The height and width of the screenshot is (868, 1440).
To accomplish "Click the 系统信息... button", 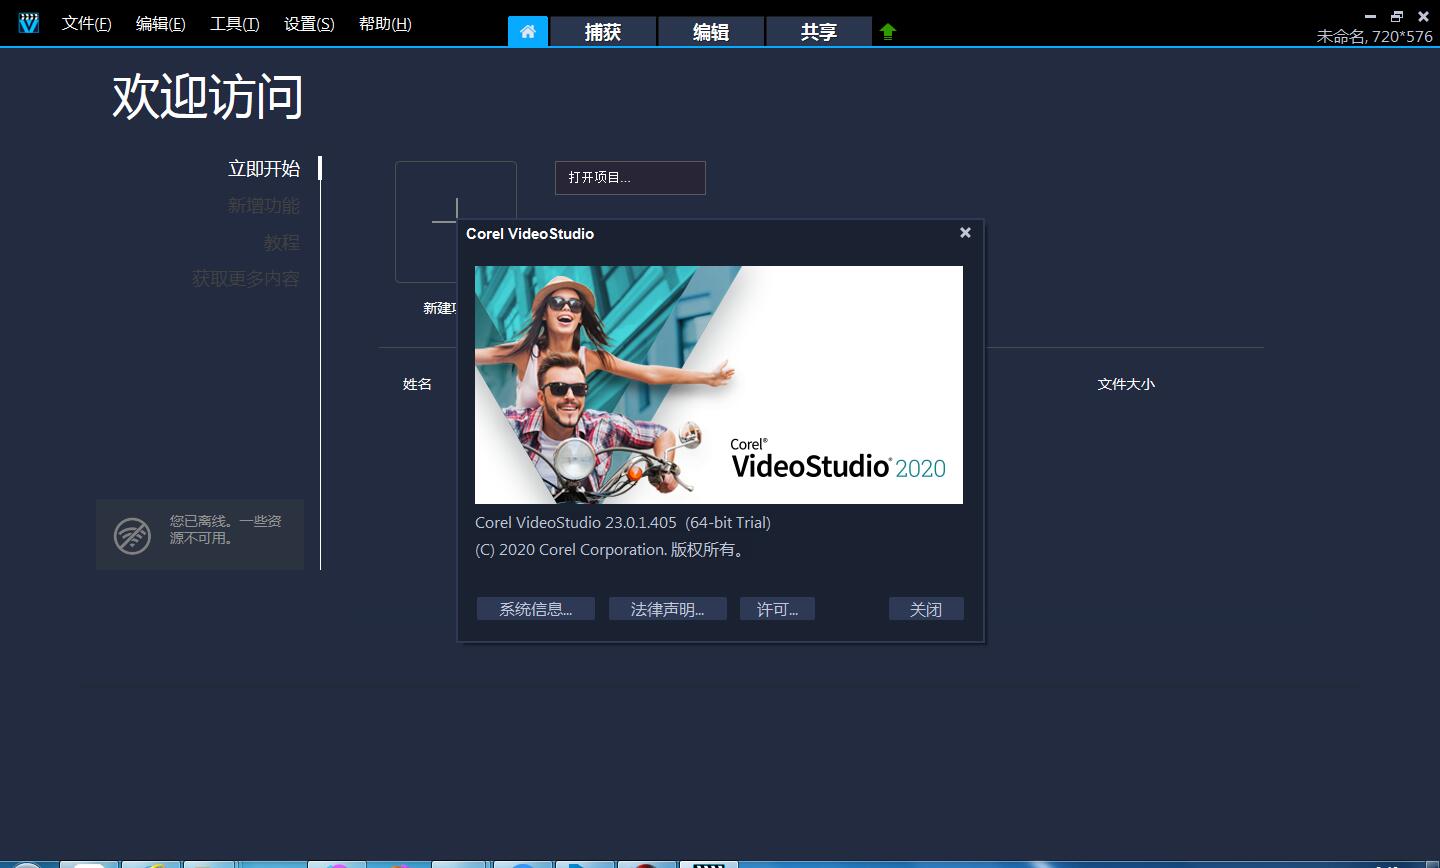I will pyautogui.click(x=536, y=609).
